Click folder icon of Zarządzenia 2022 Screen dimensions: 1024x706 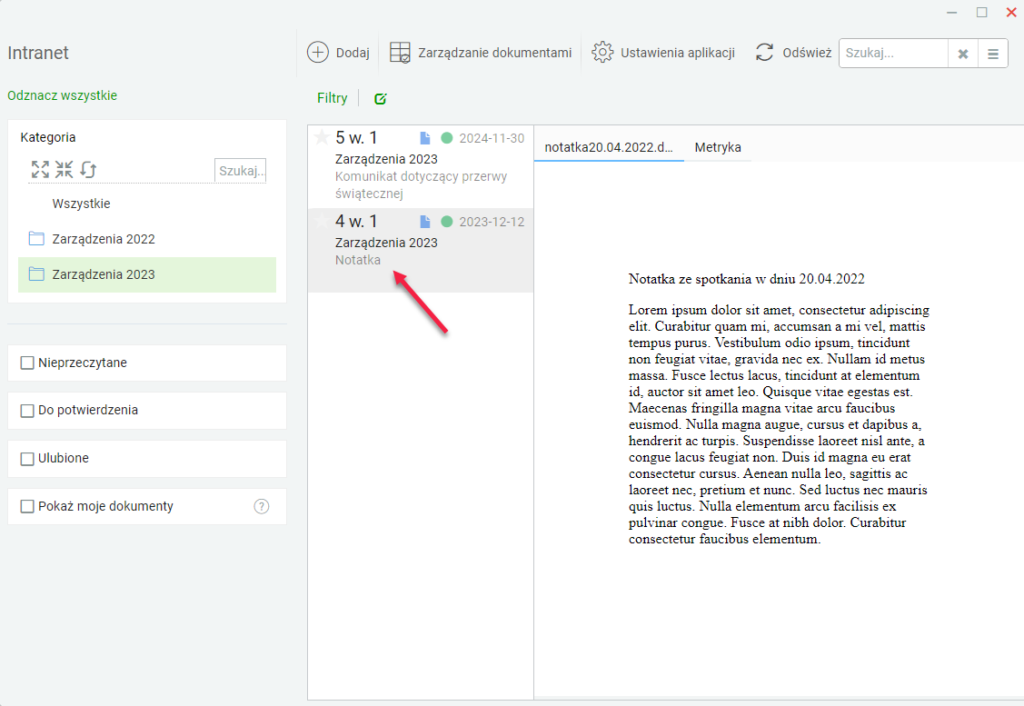coord(37,238)
